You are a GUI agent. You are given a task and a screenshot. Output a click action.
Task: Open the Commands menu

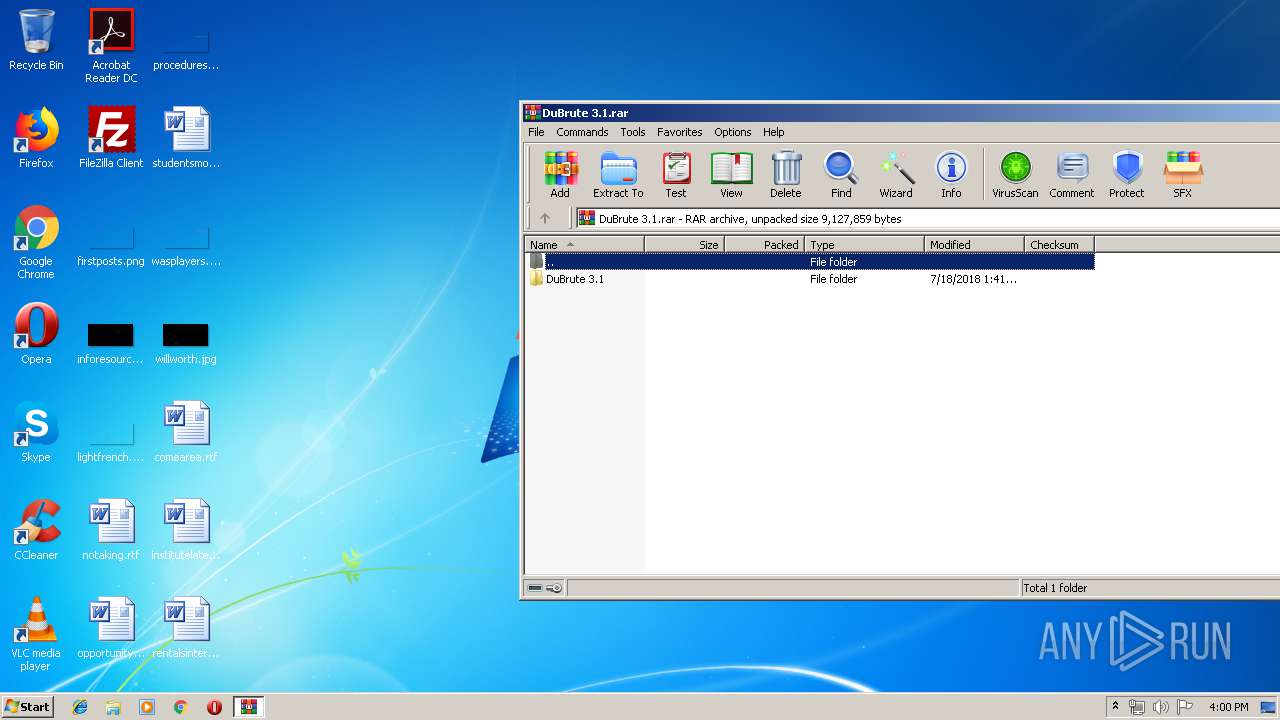pos(582,132)
